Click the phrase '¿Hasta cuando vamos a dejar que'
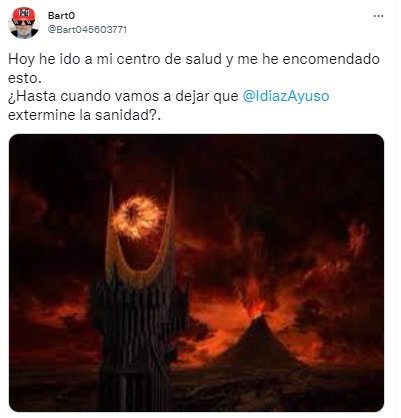 123,97
